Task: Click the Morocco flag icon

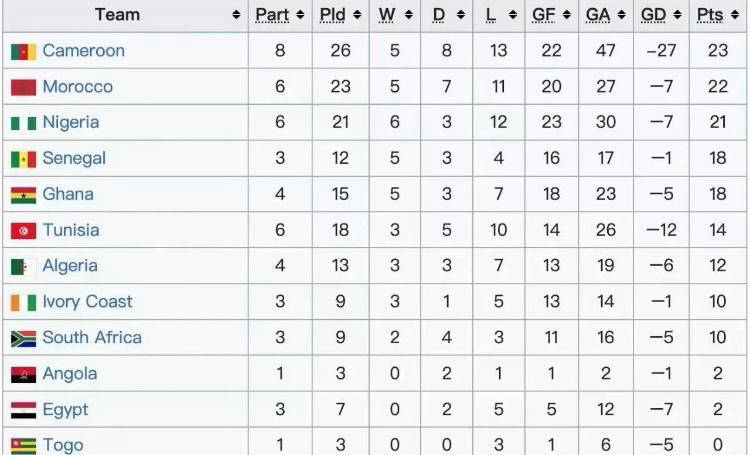Action: 23,88
